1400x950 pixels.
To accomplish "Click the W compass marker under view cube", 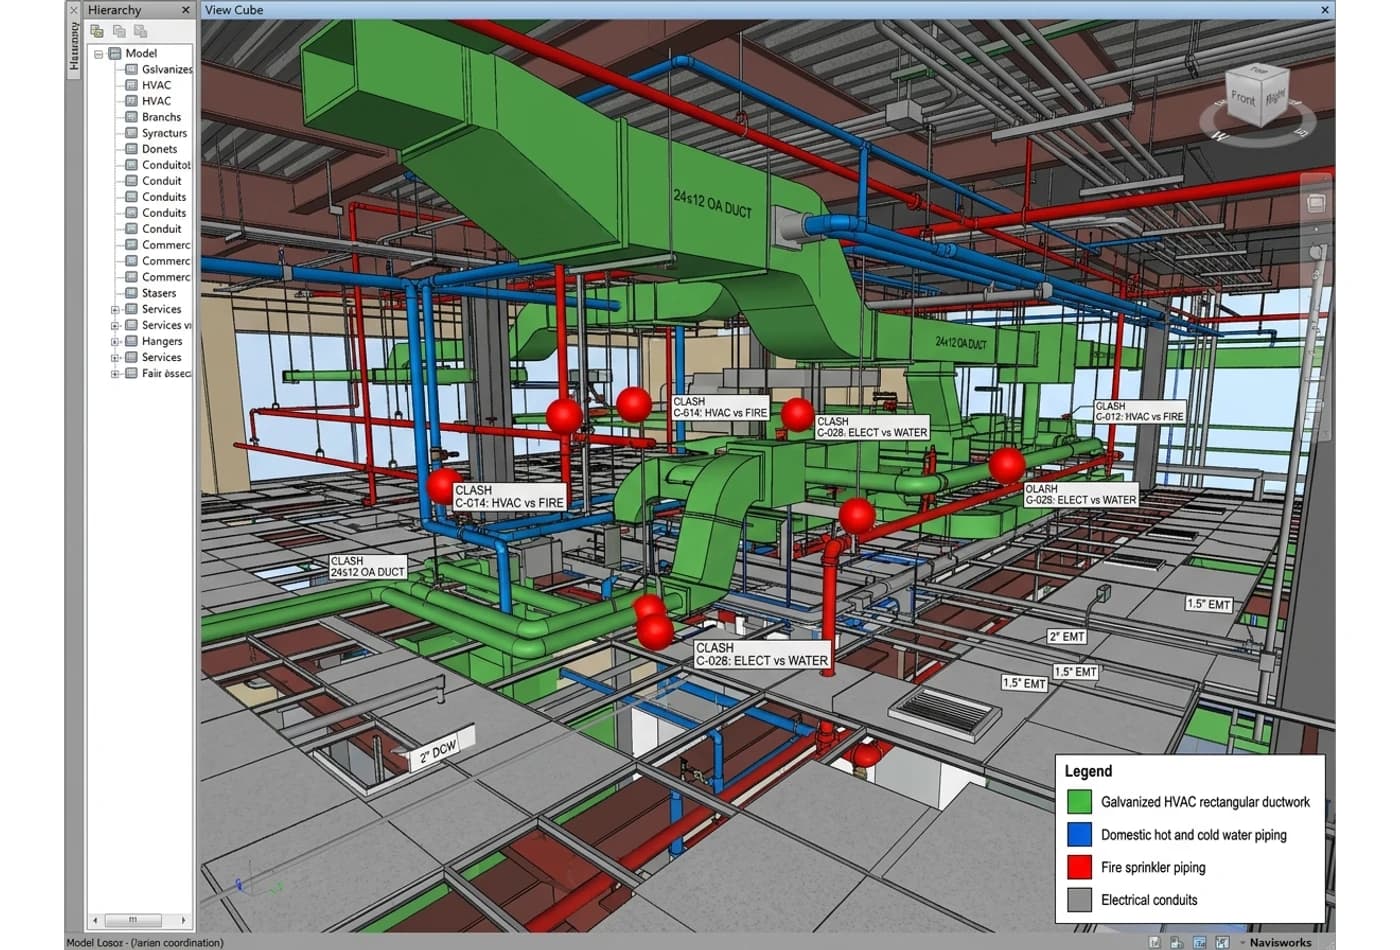I will tap(1218, 135).
